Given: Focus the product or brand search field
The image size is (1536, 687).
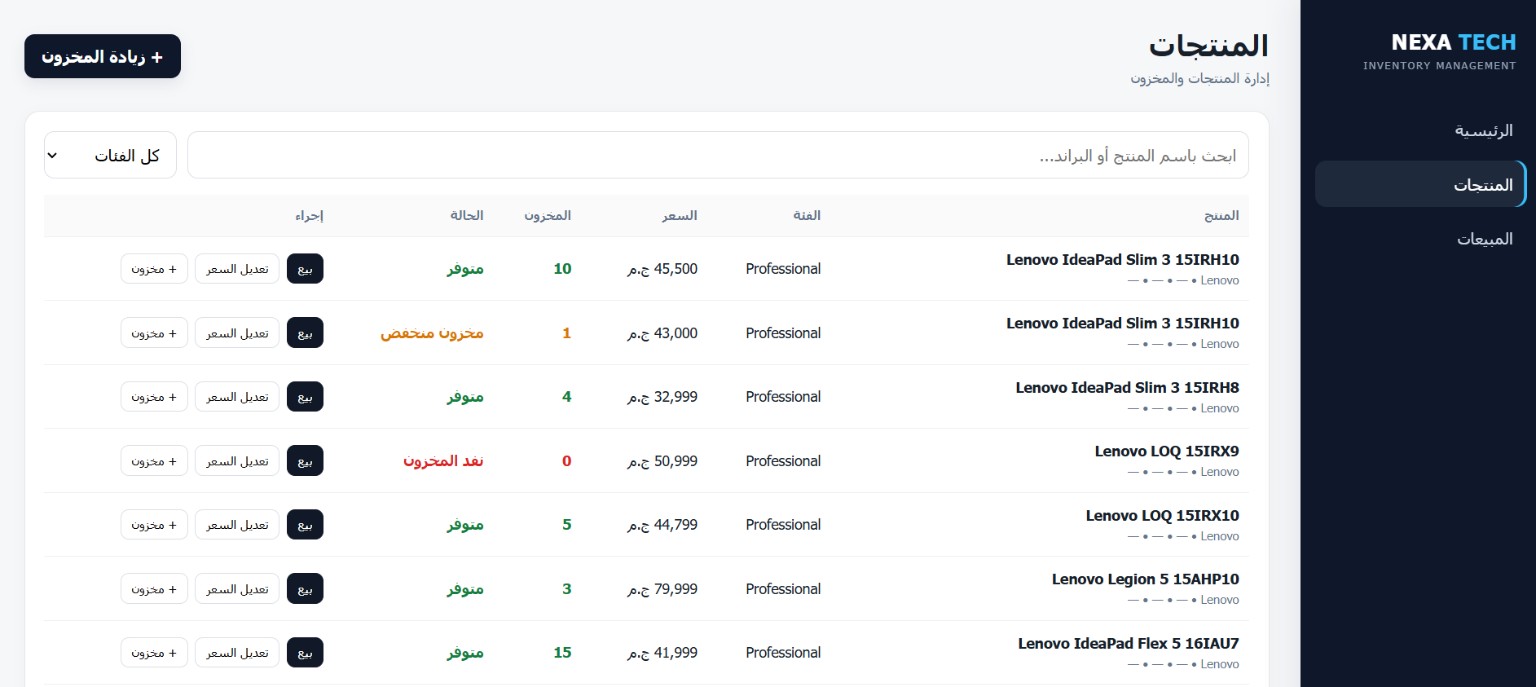Looking at the screenshot, I should tap(718, 155).
